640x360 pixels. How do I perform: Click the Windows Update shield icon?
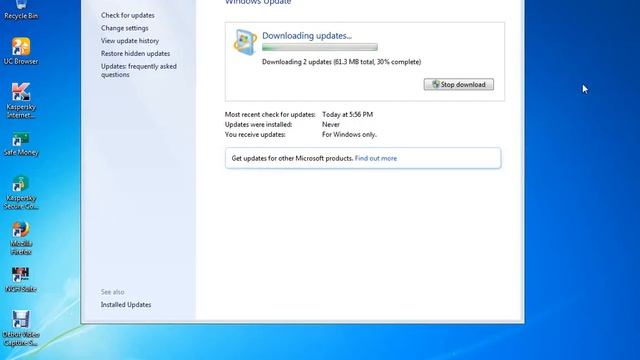pyautogui.click(x=245, y=42)
